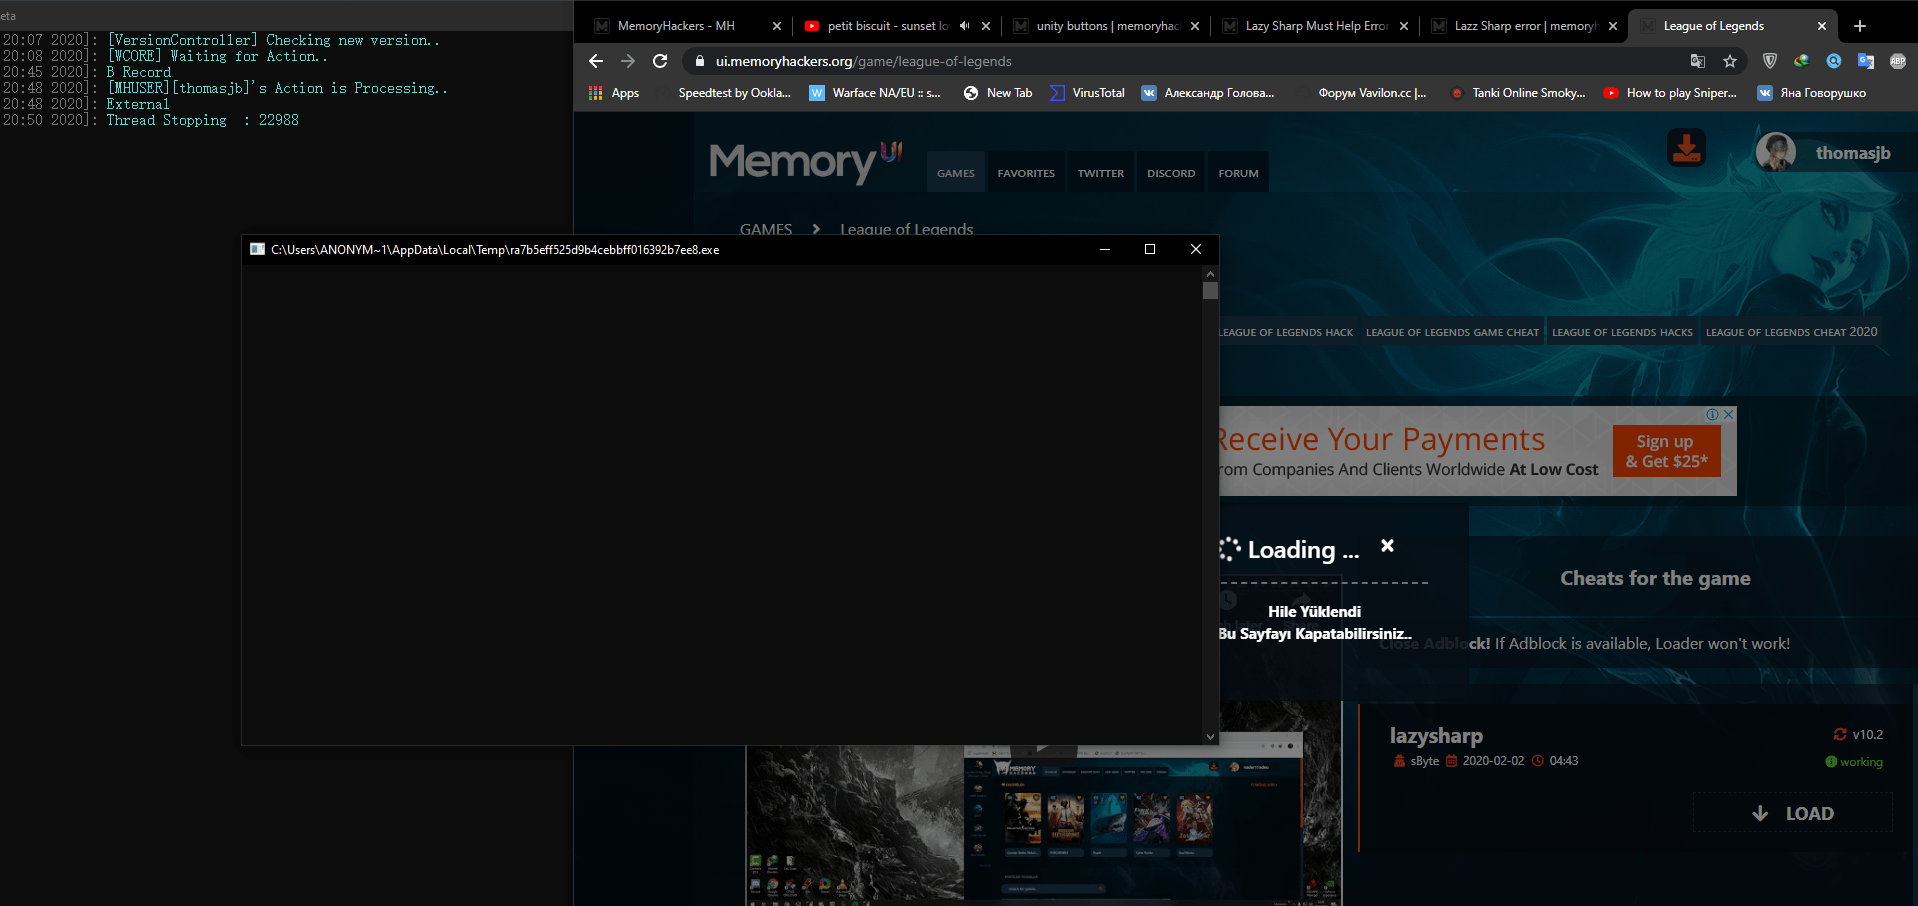
Task: Click the console window icon in its title bar
Action: [257, 249]
